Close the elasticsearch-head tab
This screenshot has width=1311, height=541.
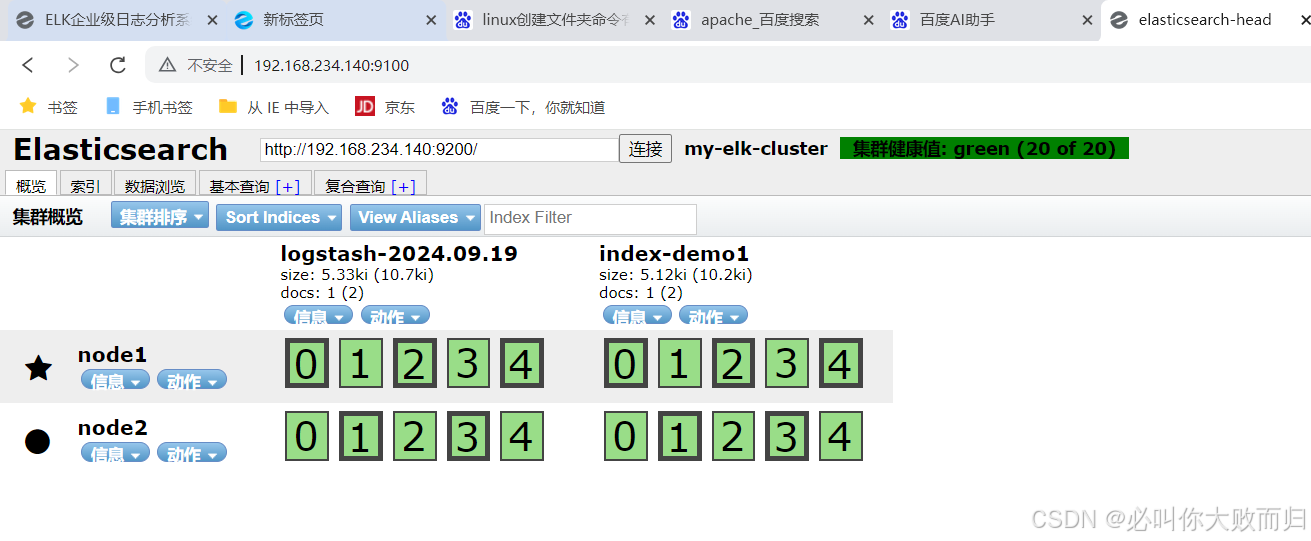click(1305, 20)
